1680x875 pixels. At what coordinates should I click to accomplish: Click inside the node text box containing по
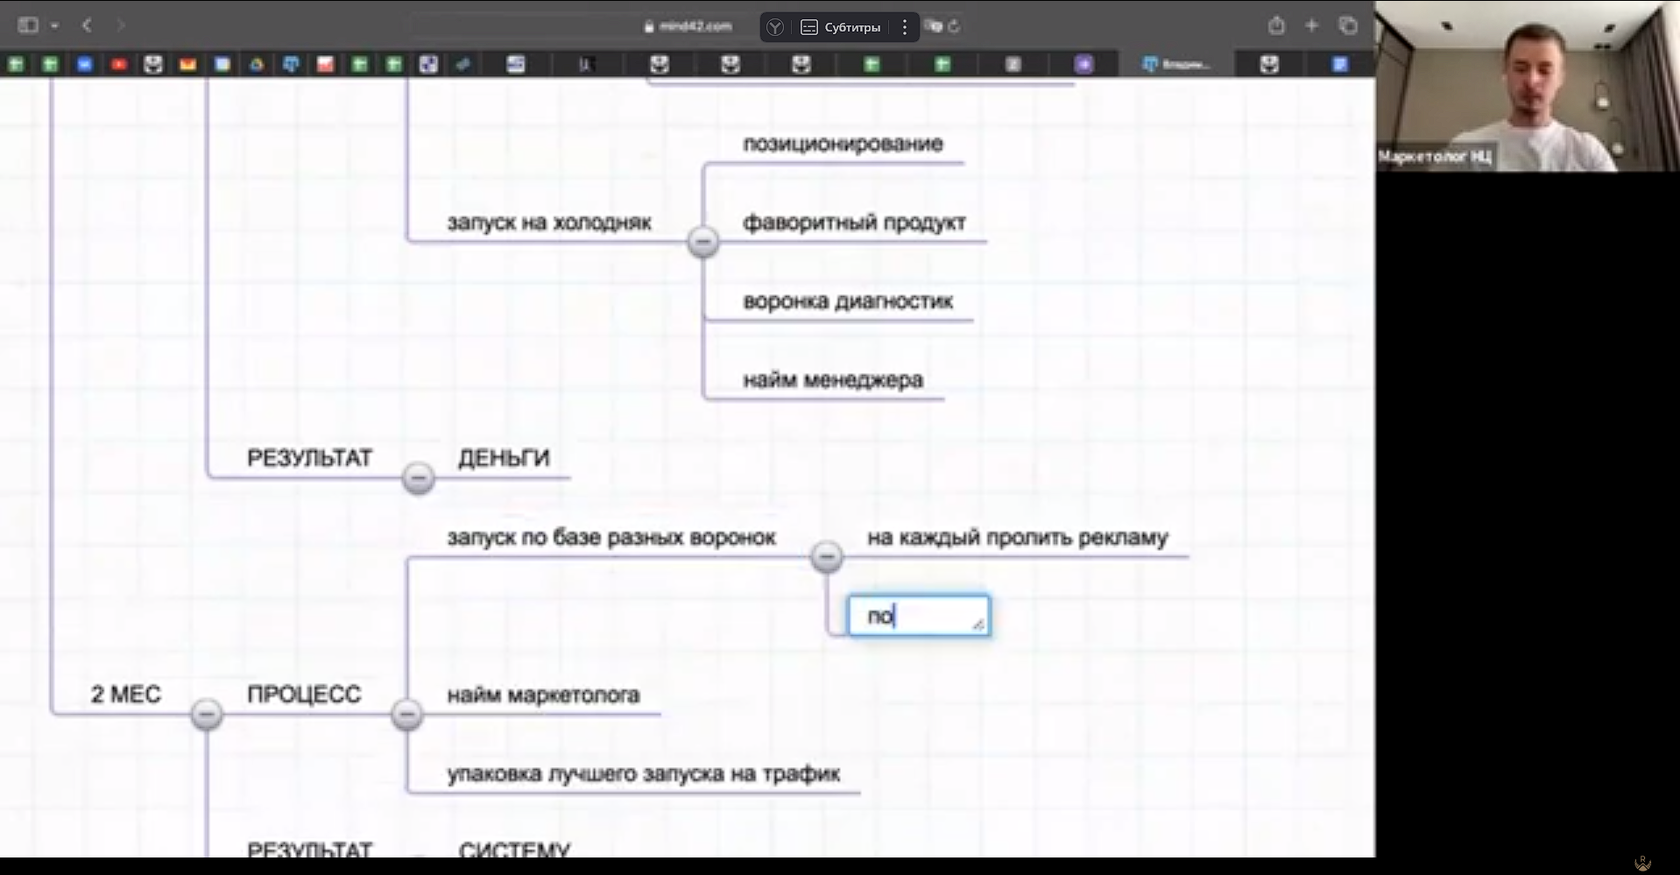(x=918, y=616)
